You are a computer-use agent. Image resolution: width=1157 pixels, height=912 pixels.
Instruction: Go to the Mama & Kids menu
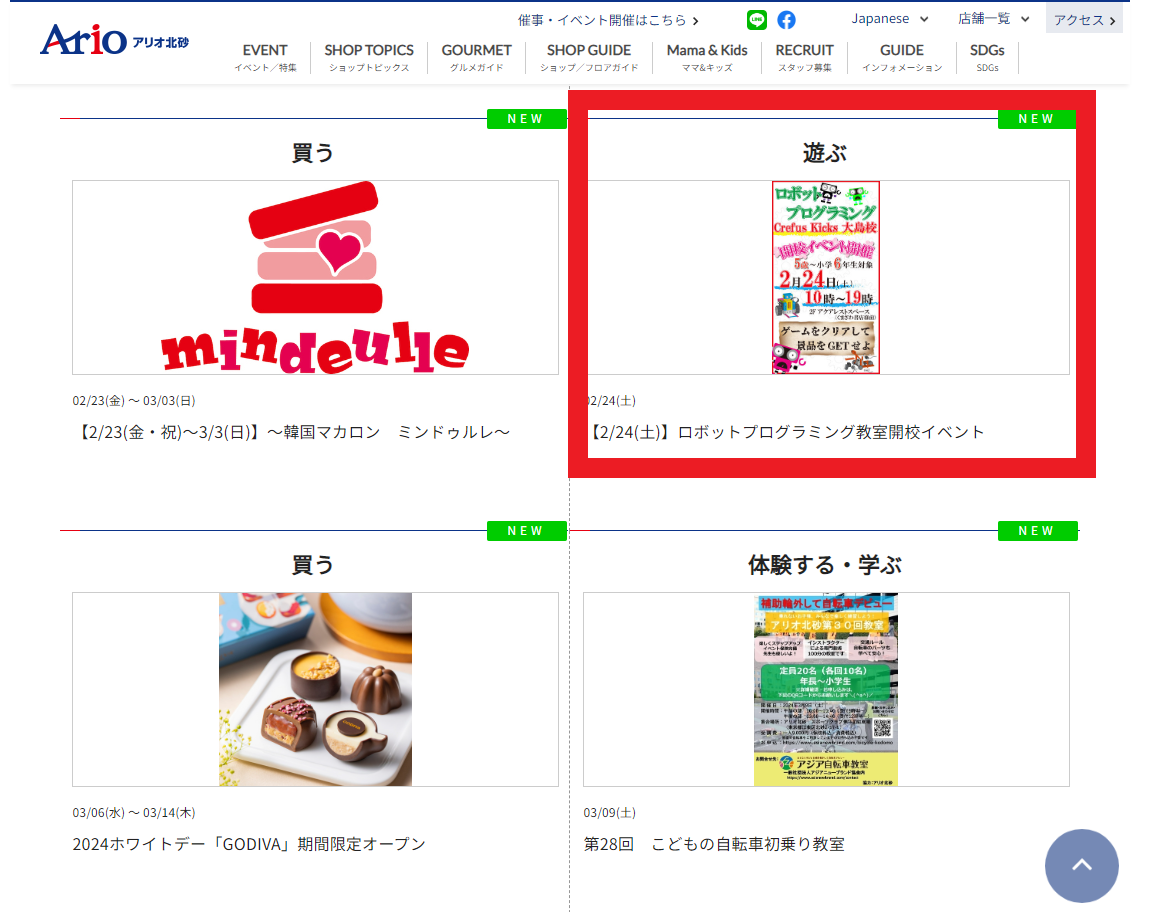707,58
